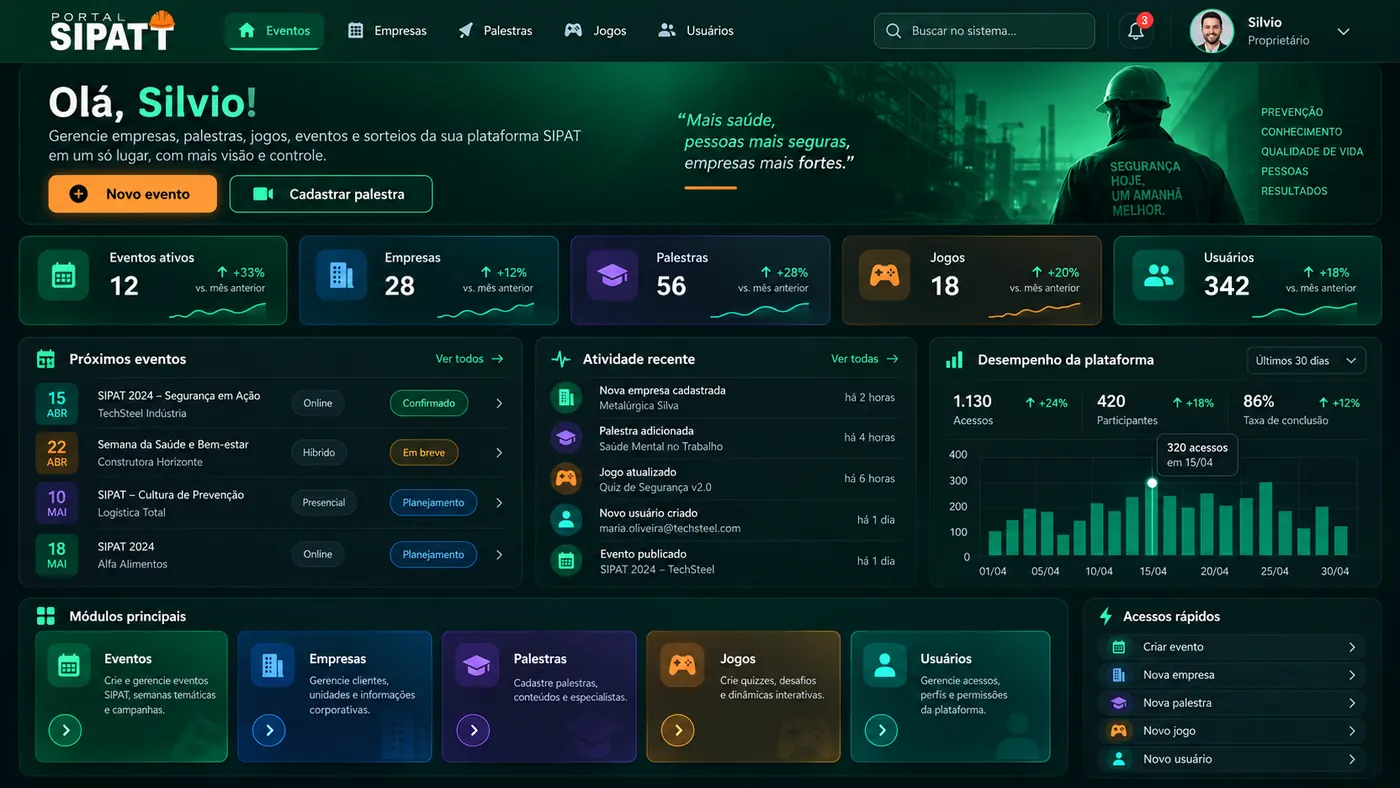Select the Jogos nav tab

(595, 31)
